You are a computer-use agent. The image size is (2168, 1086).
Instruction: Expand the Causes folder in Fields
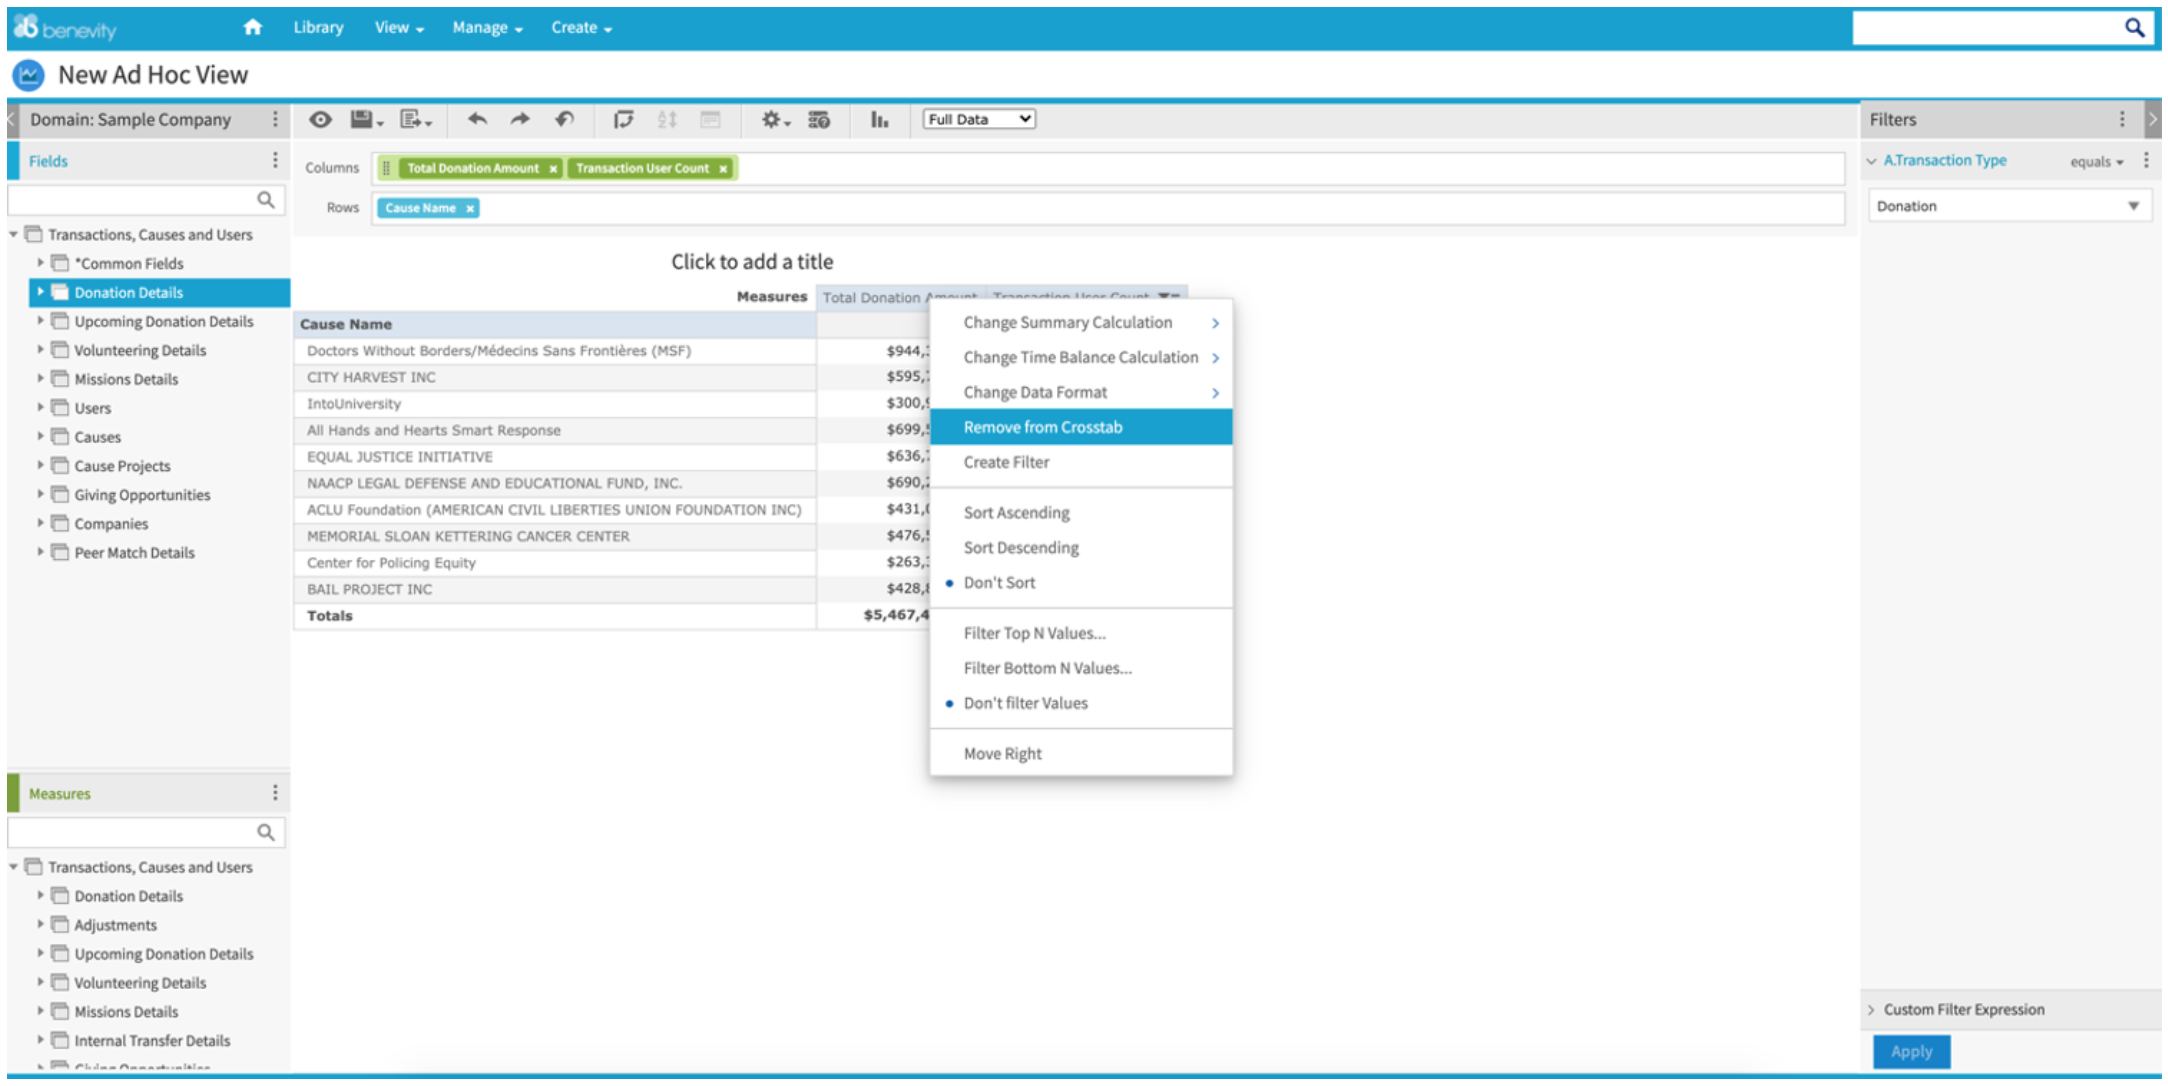[x=40, y=437]
